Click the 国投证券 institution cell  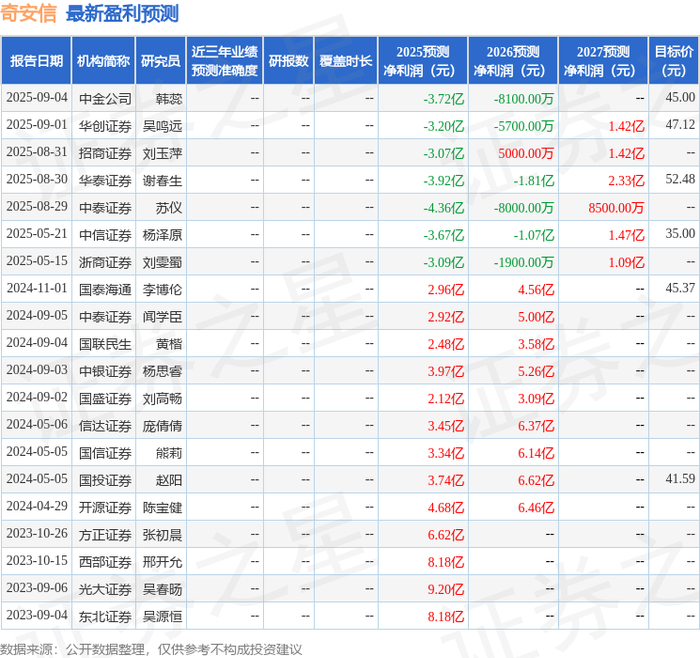tap(105, 480)
